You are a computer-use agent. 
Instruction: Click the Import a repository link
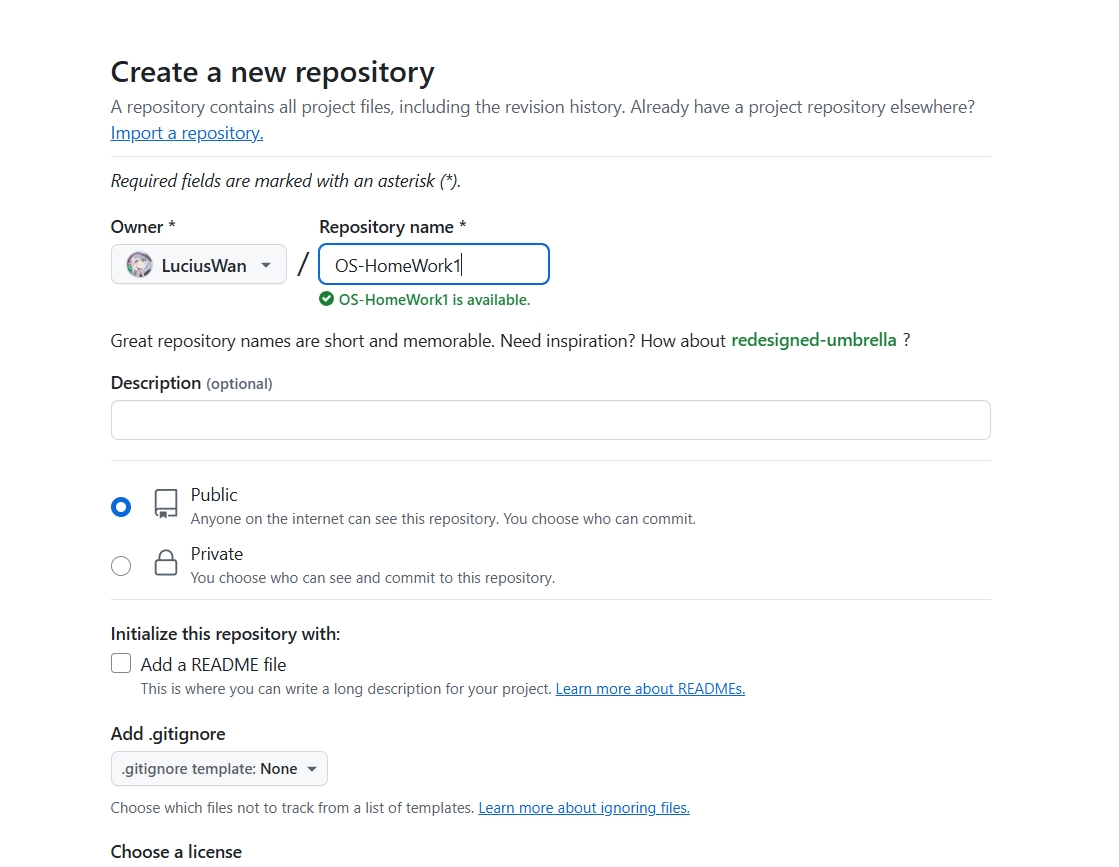click(x=187, y=133)
